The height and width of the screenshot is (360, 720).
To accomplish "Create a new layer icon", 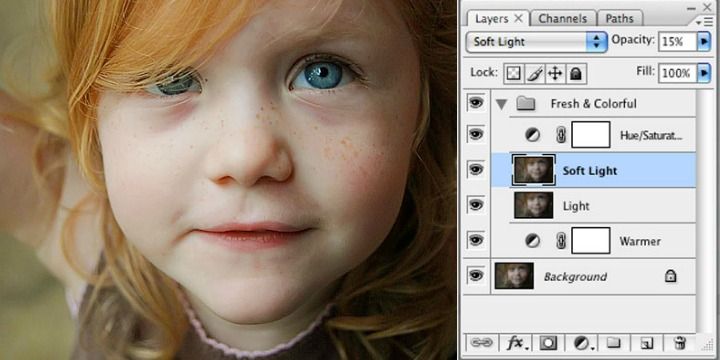I will pos(647,343).
